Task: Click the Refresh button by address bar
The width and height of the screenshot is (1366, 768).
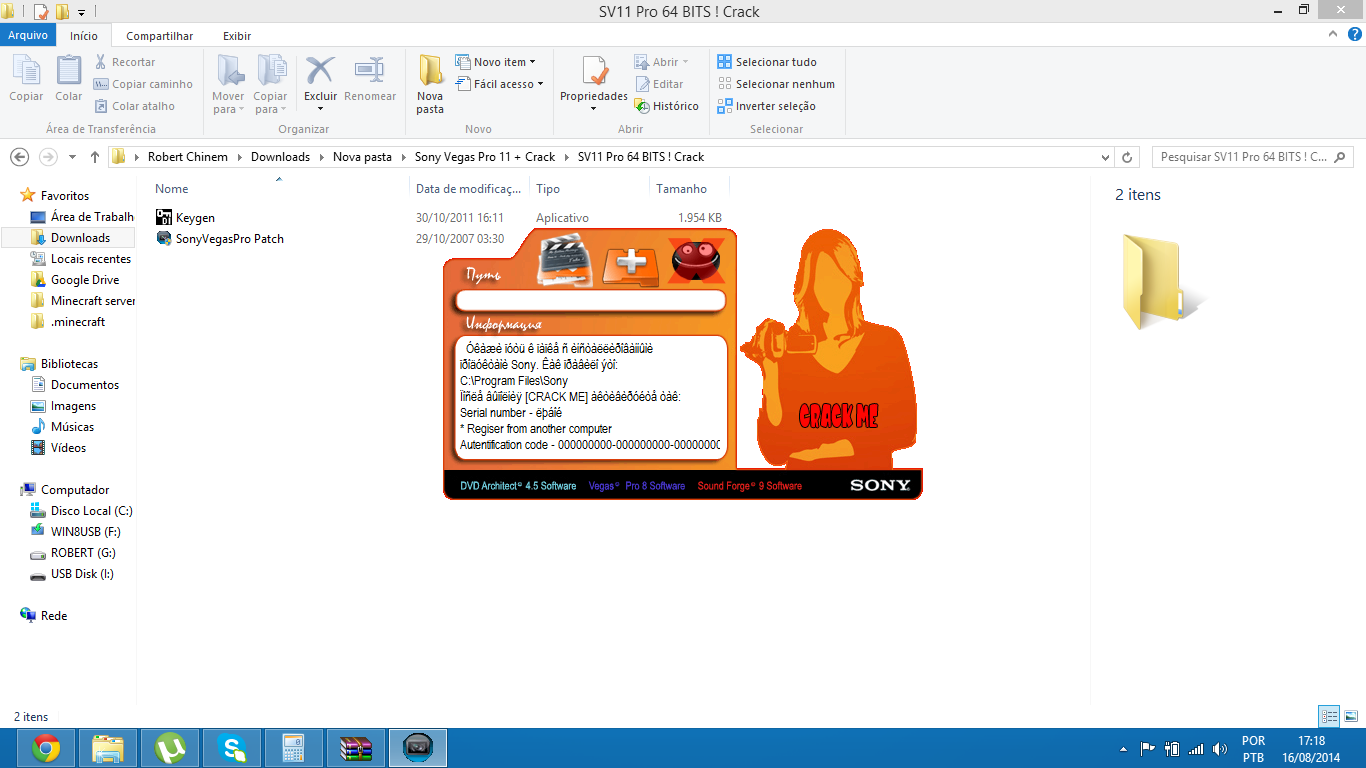Action: tap(1128, 157)
